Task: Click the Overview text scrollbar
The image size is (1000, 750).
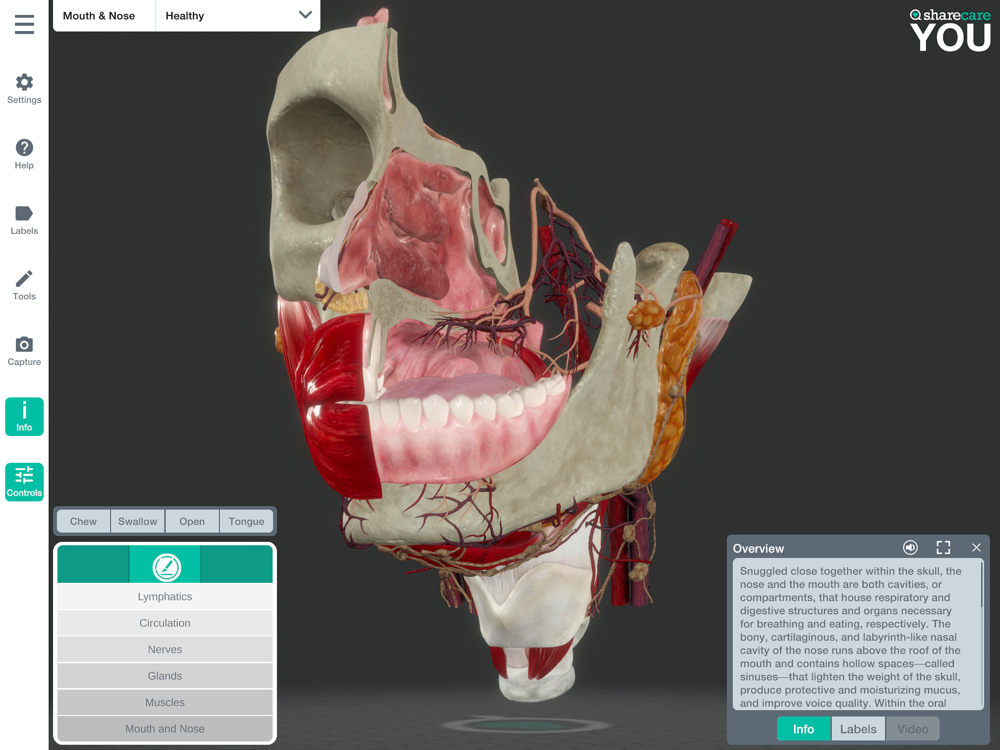Action: [x=982, y=585]
